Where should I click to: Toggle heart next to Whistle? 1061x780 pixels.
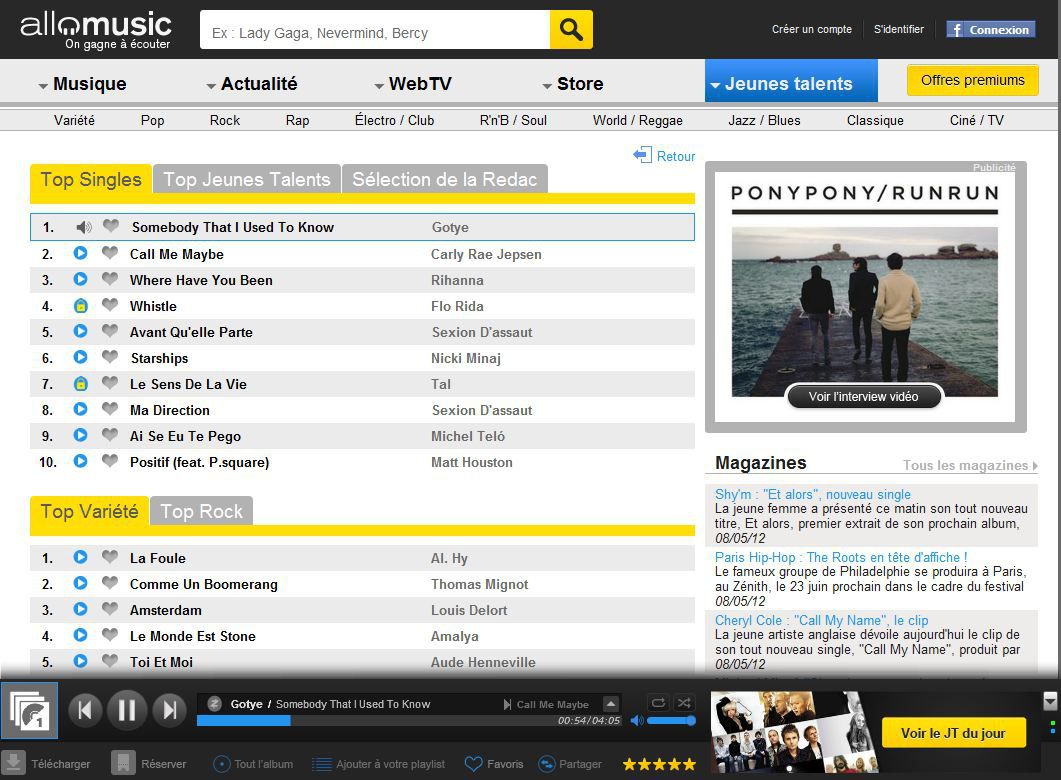[x=110, y=304]
